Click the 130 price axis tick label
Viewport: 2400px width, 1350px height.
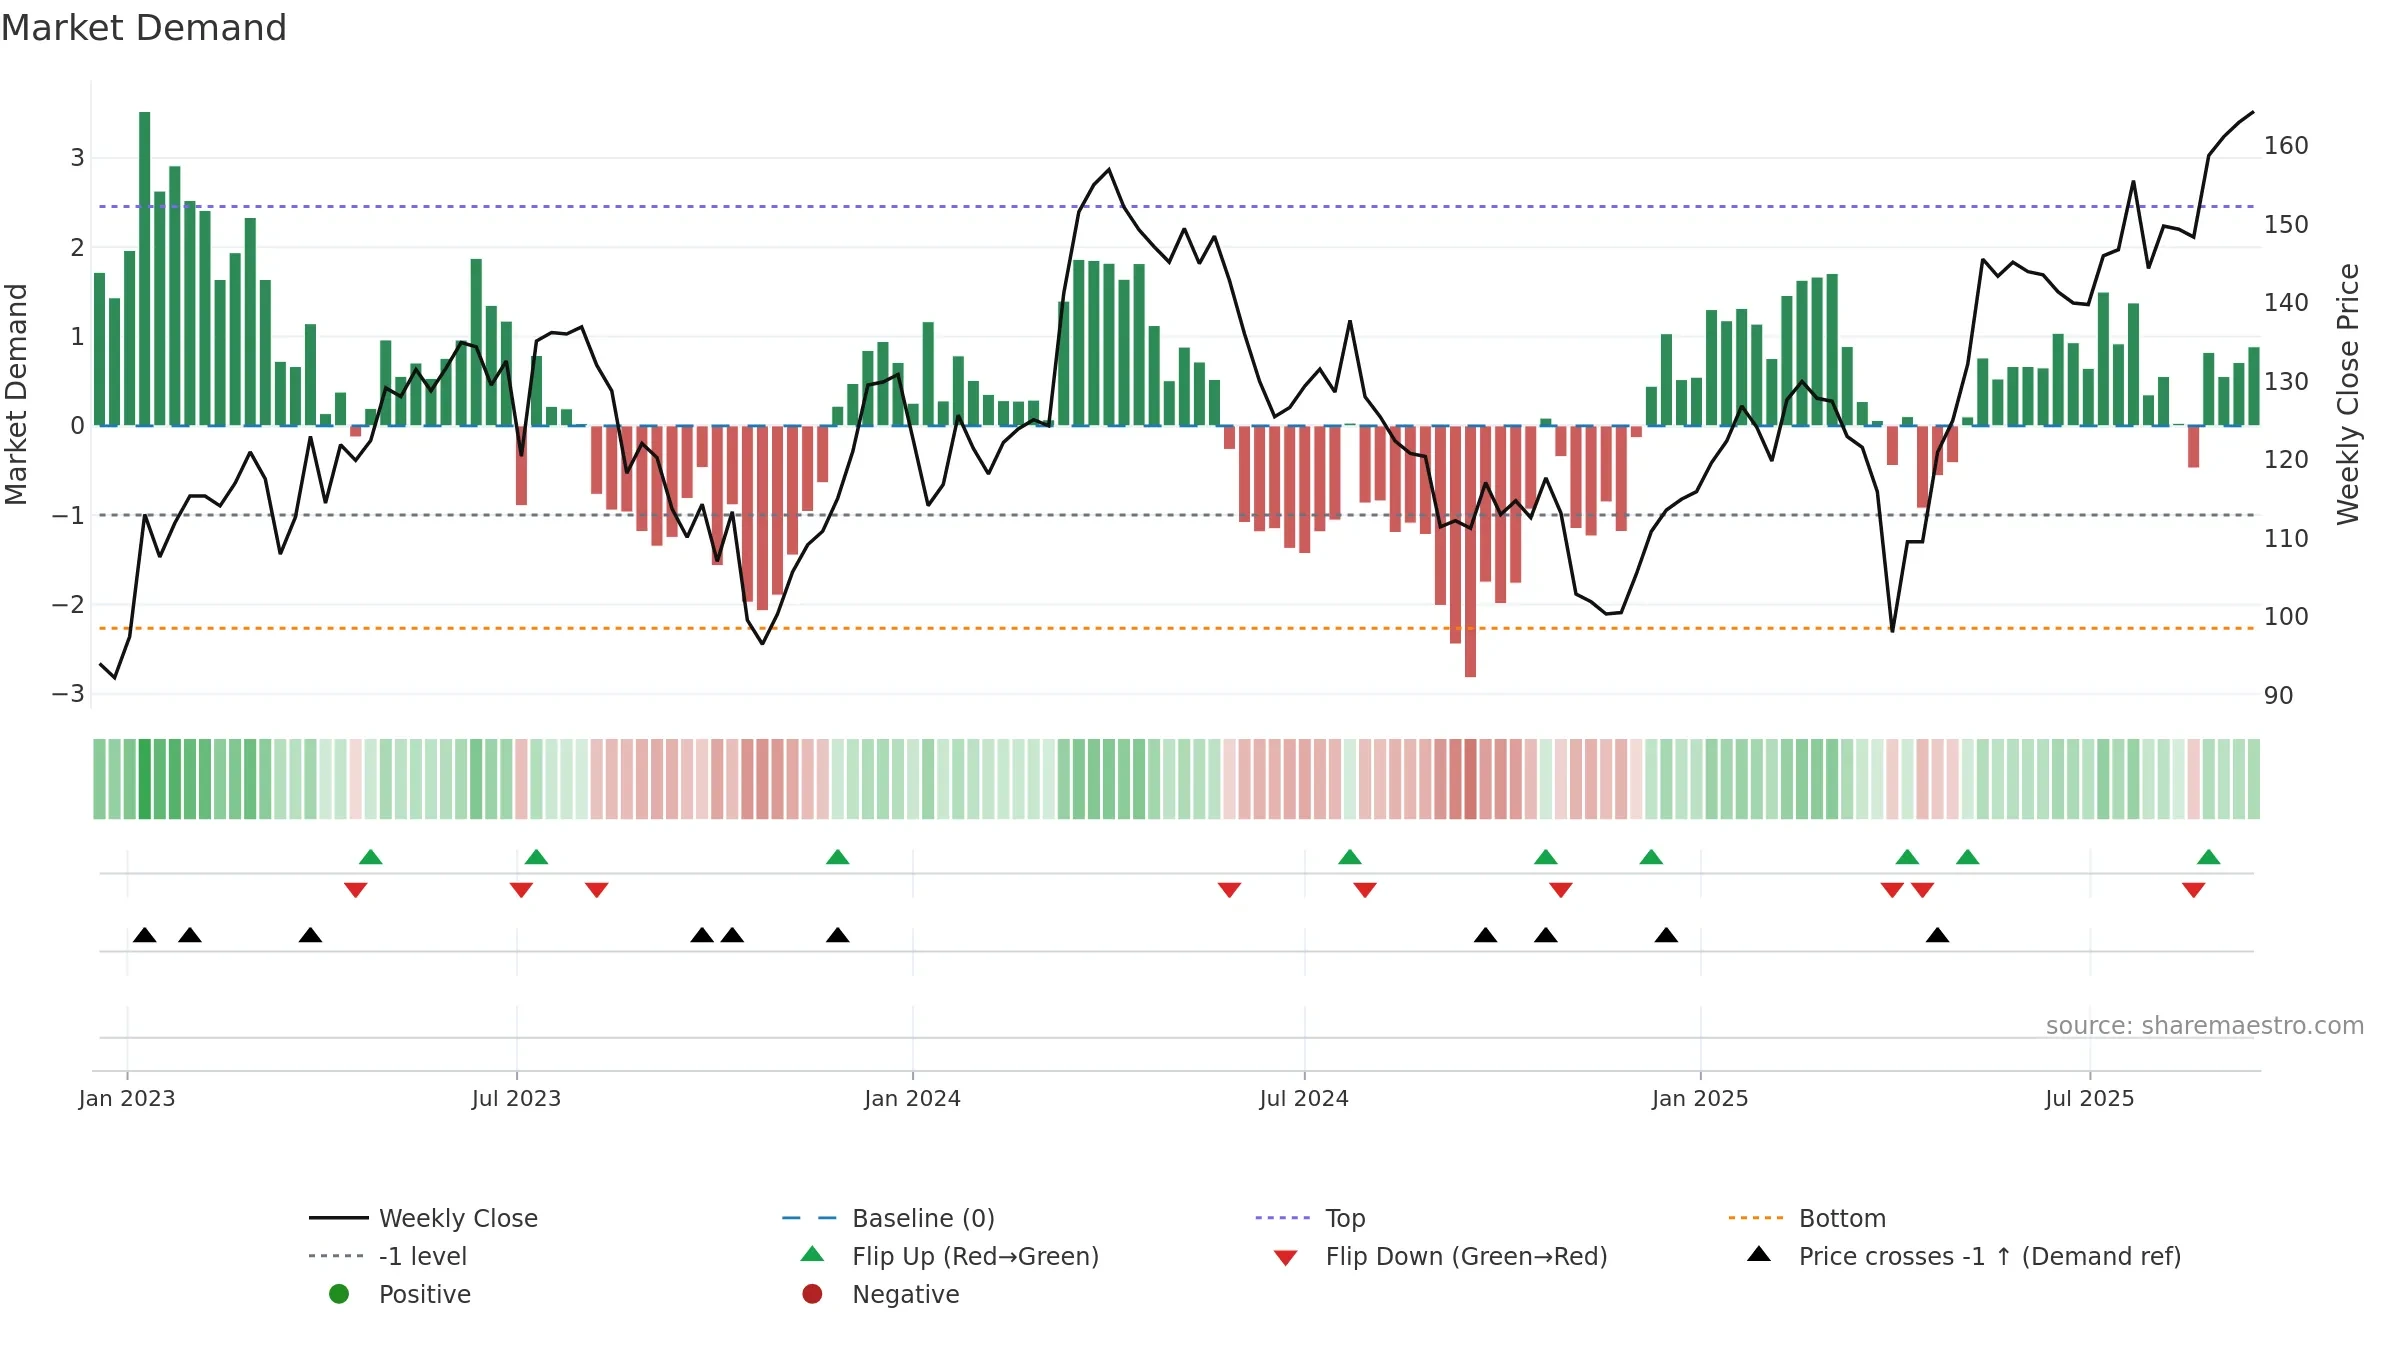2286,382
